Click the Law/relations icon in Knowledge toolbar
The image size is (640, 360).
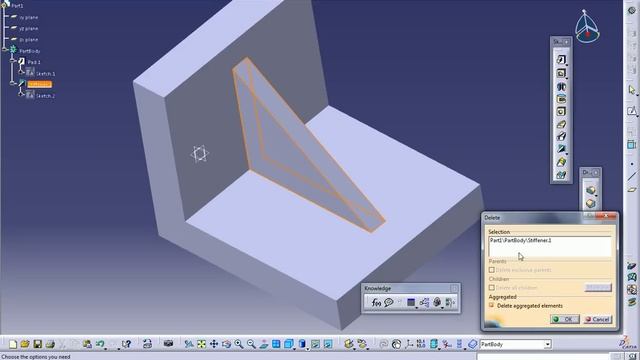tap(424, 302)
